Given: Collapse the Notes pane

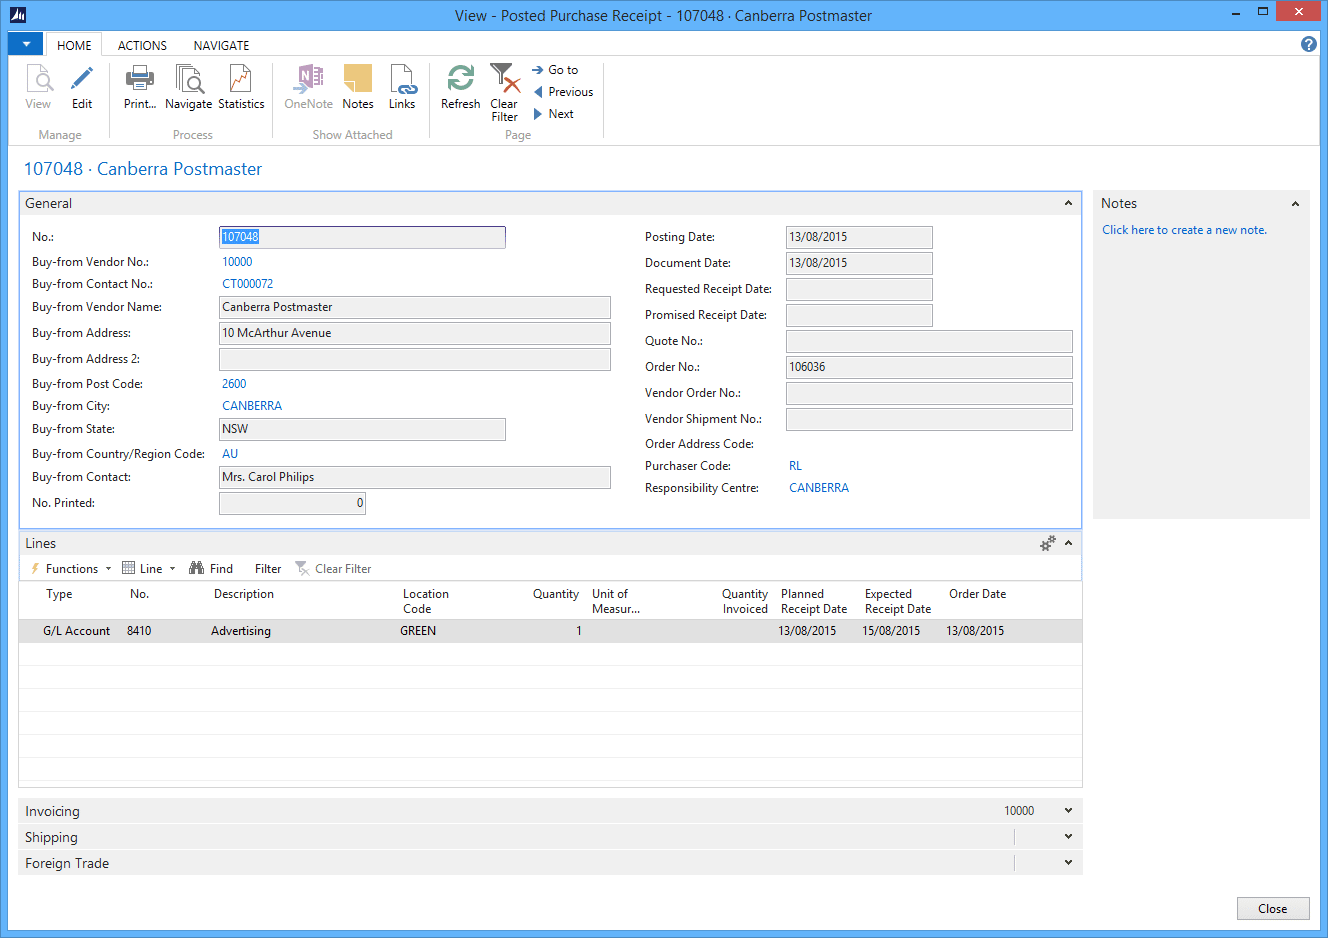Looking at the screenshot, I should coord(1295,204).
